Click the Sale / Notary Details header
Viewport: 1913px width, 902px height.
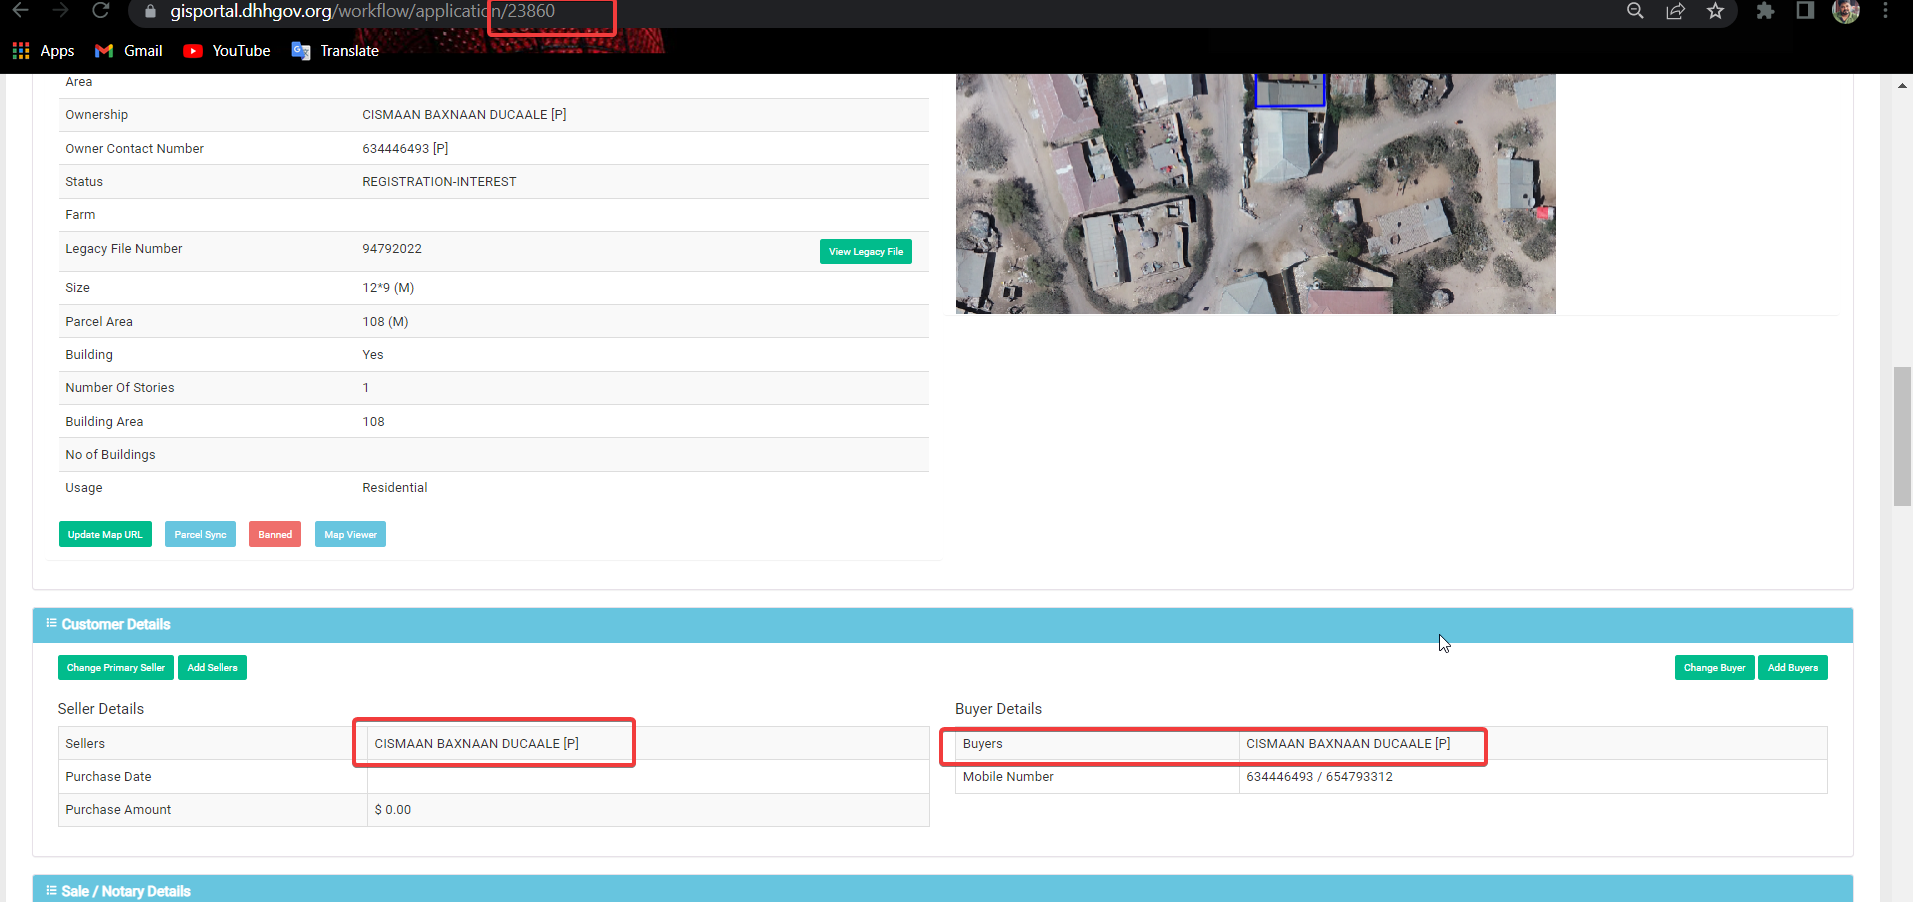pyautogui.click(x=942, y=889)
